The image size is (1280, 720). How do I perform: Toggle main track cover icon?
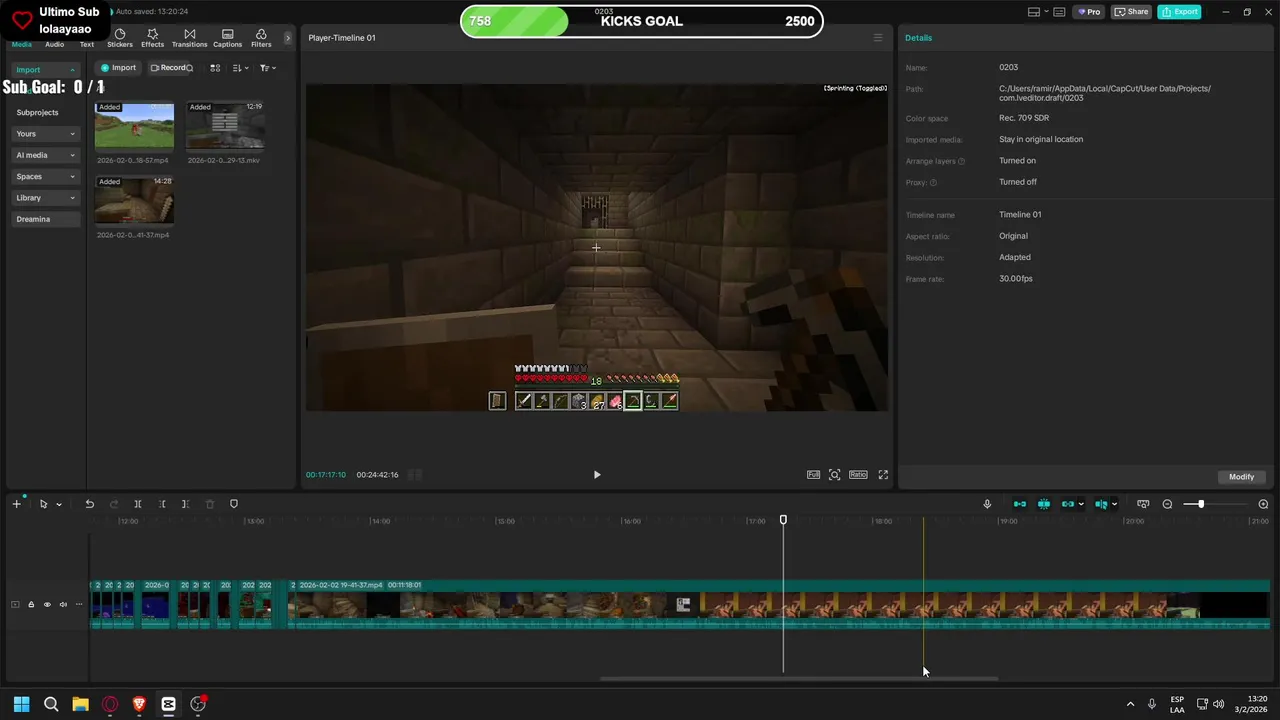pos(15,604)
